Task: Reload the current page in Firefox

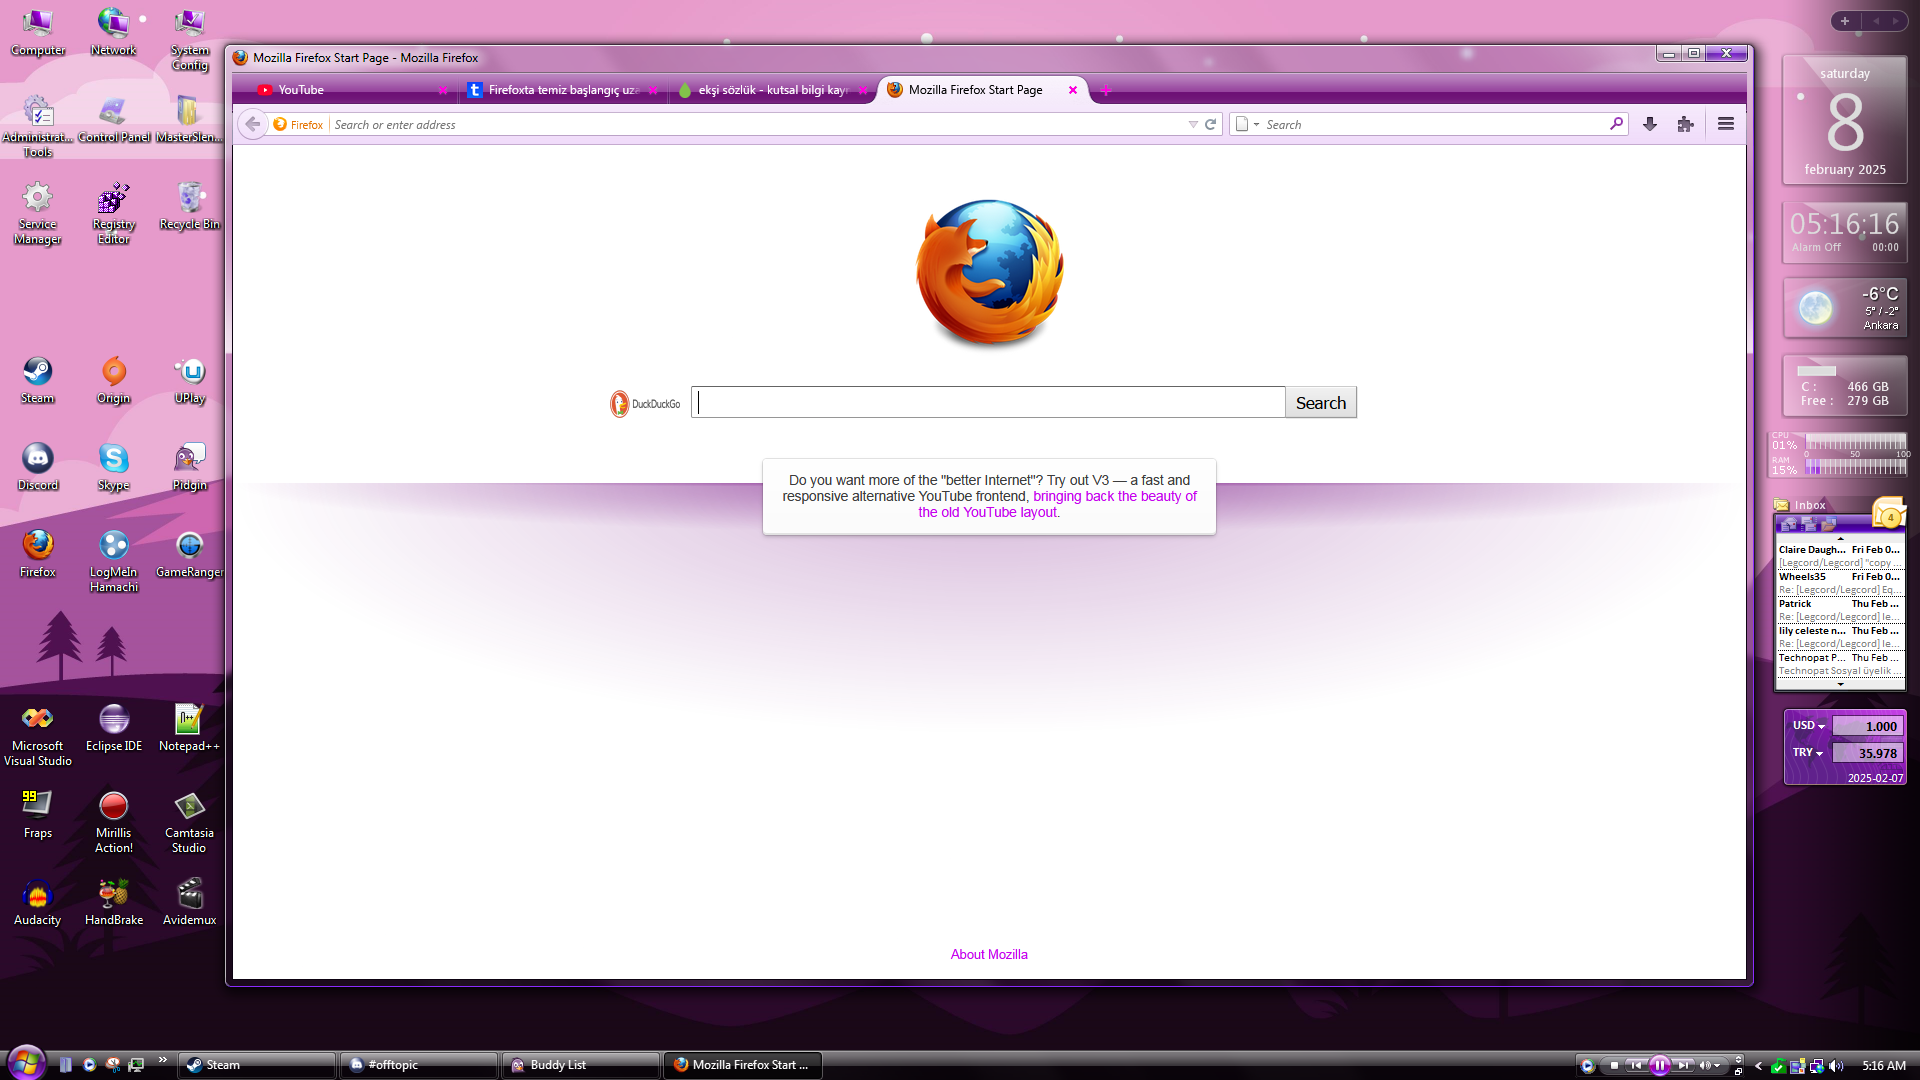Action: pos(1210,124)
